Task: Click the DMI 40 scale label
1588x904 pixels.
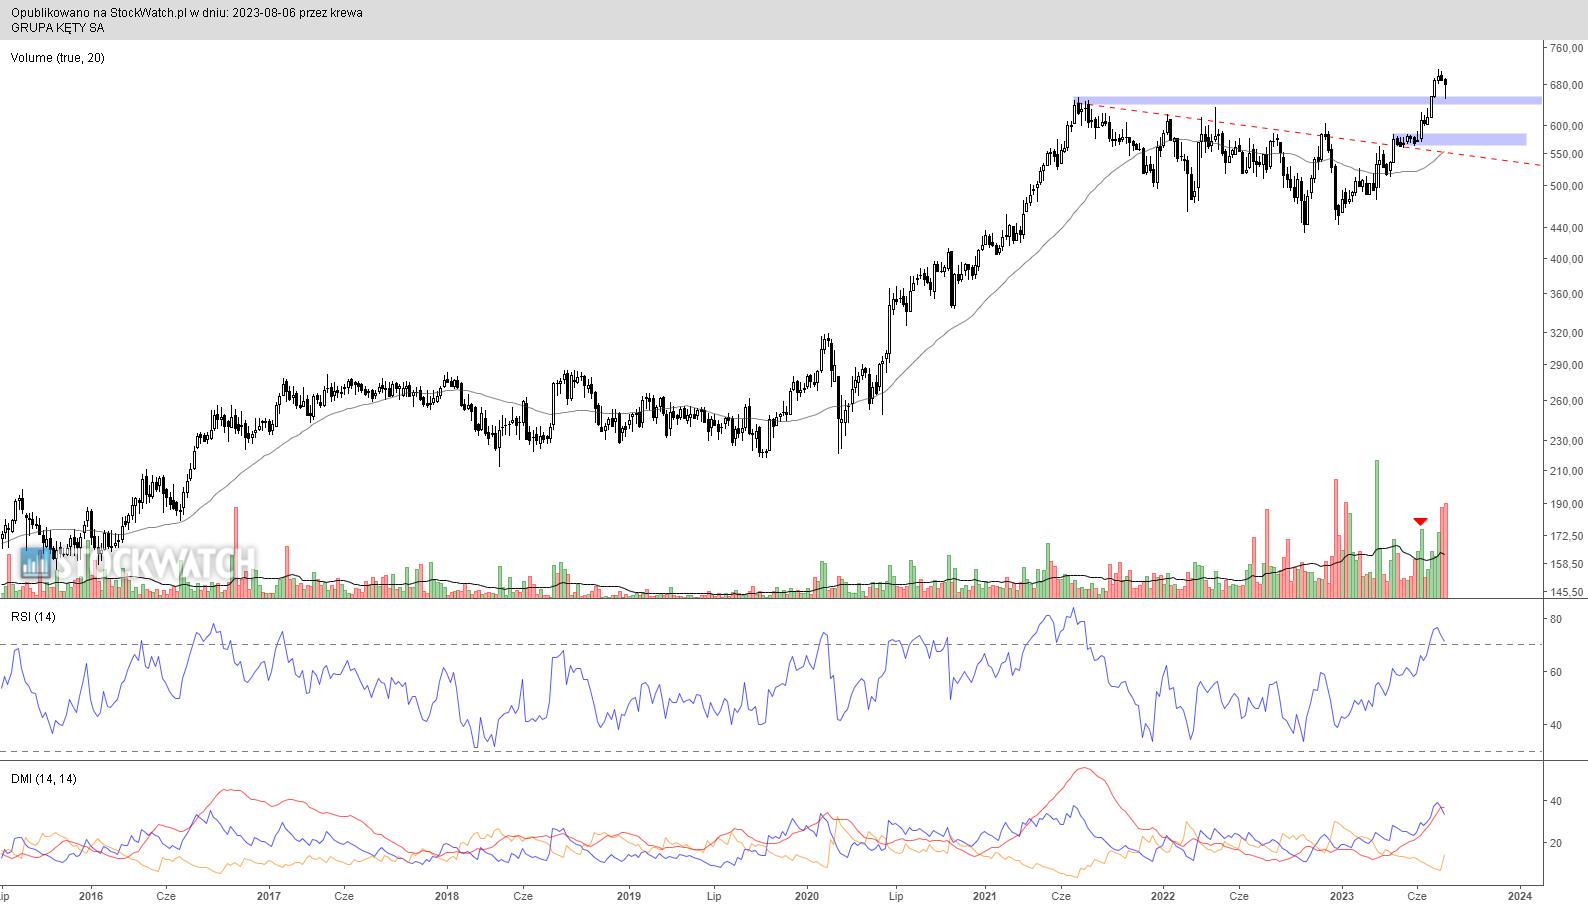Action: point(1556,802)
